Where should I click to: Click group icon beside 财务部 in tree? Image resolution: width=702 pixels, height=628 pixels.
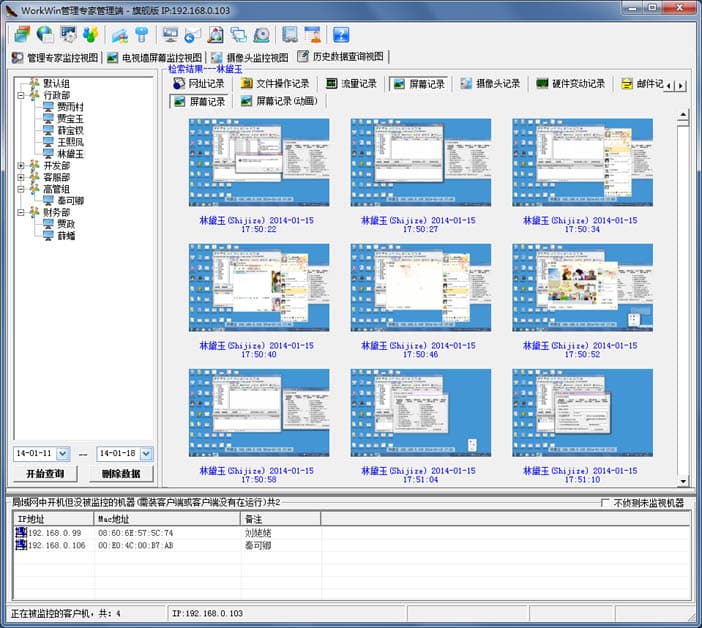[x=34, y=212]
